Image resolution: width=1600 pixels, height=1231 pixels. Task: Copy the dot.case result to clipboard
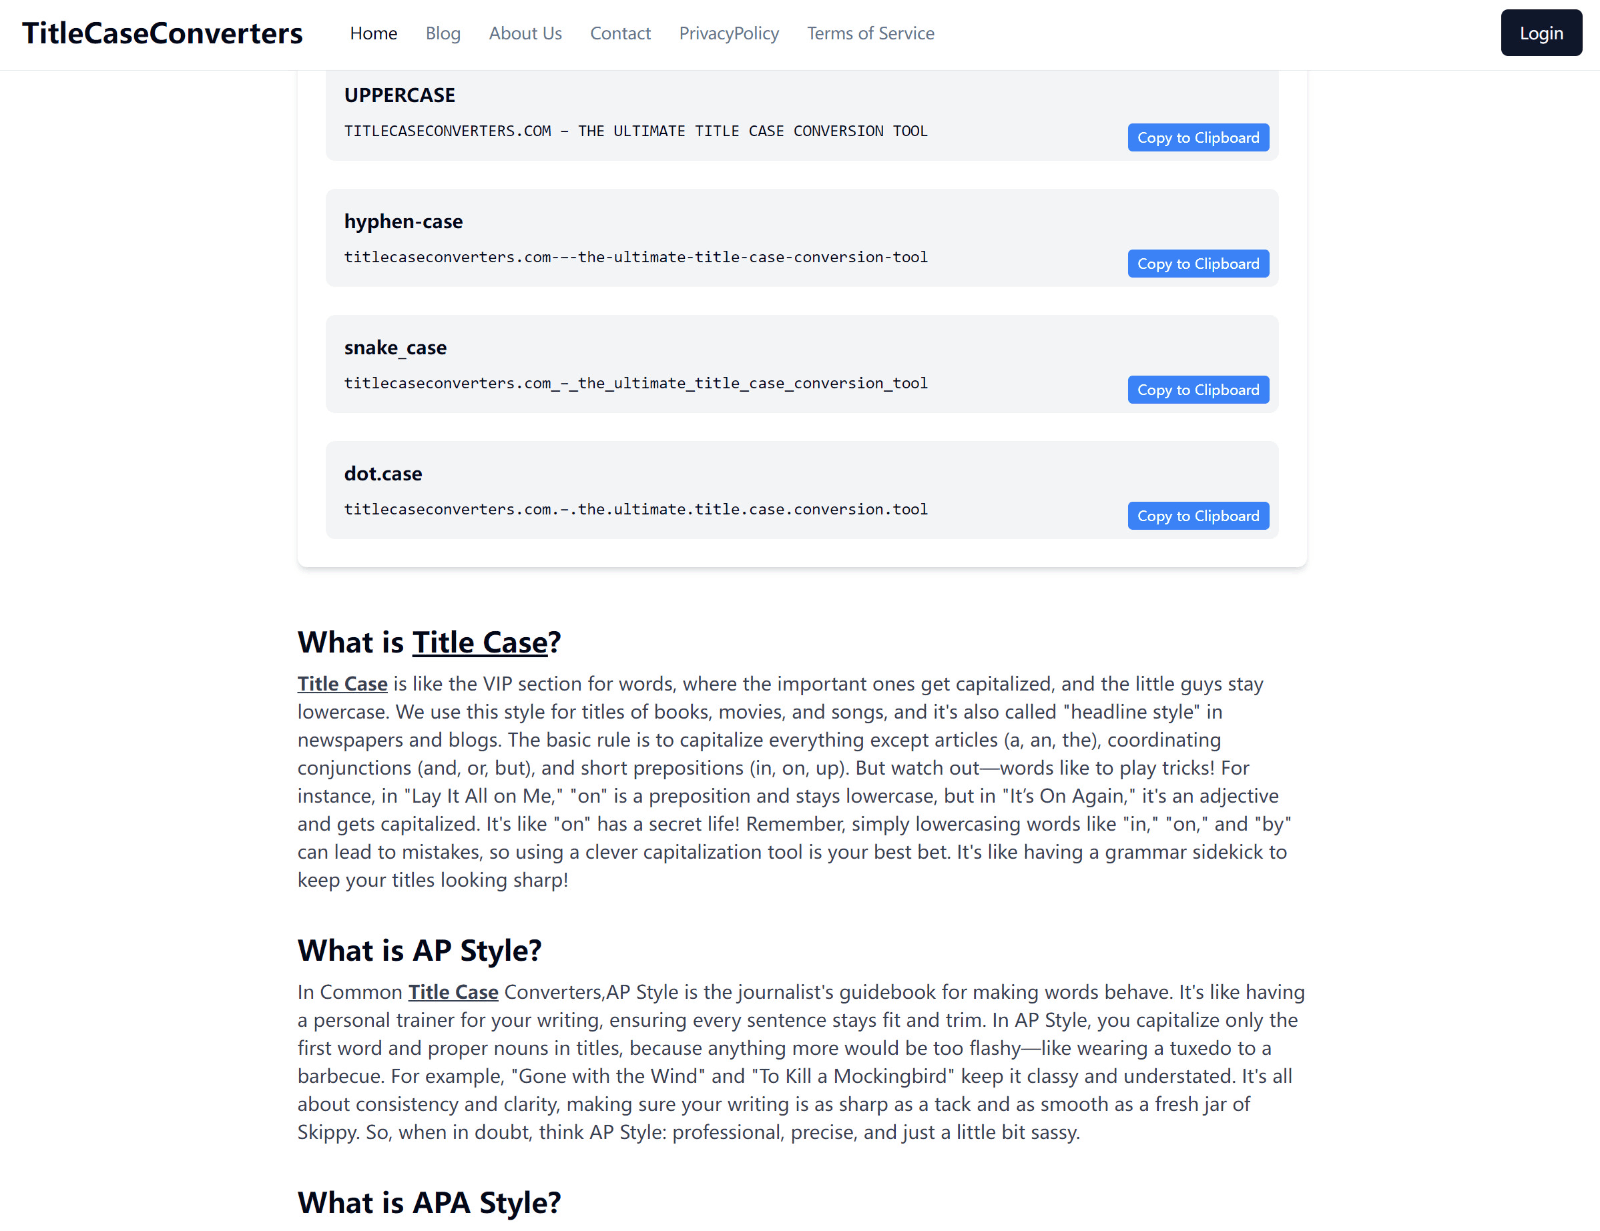click(1198, 516)
